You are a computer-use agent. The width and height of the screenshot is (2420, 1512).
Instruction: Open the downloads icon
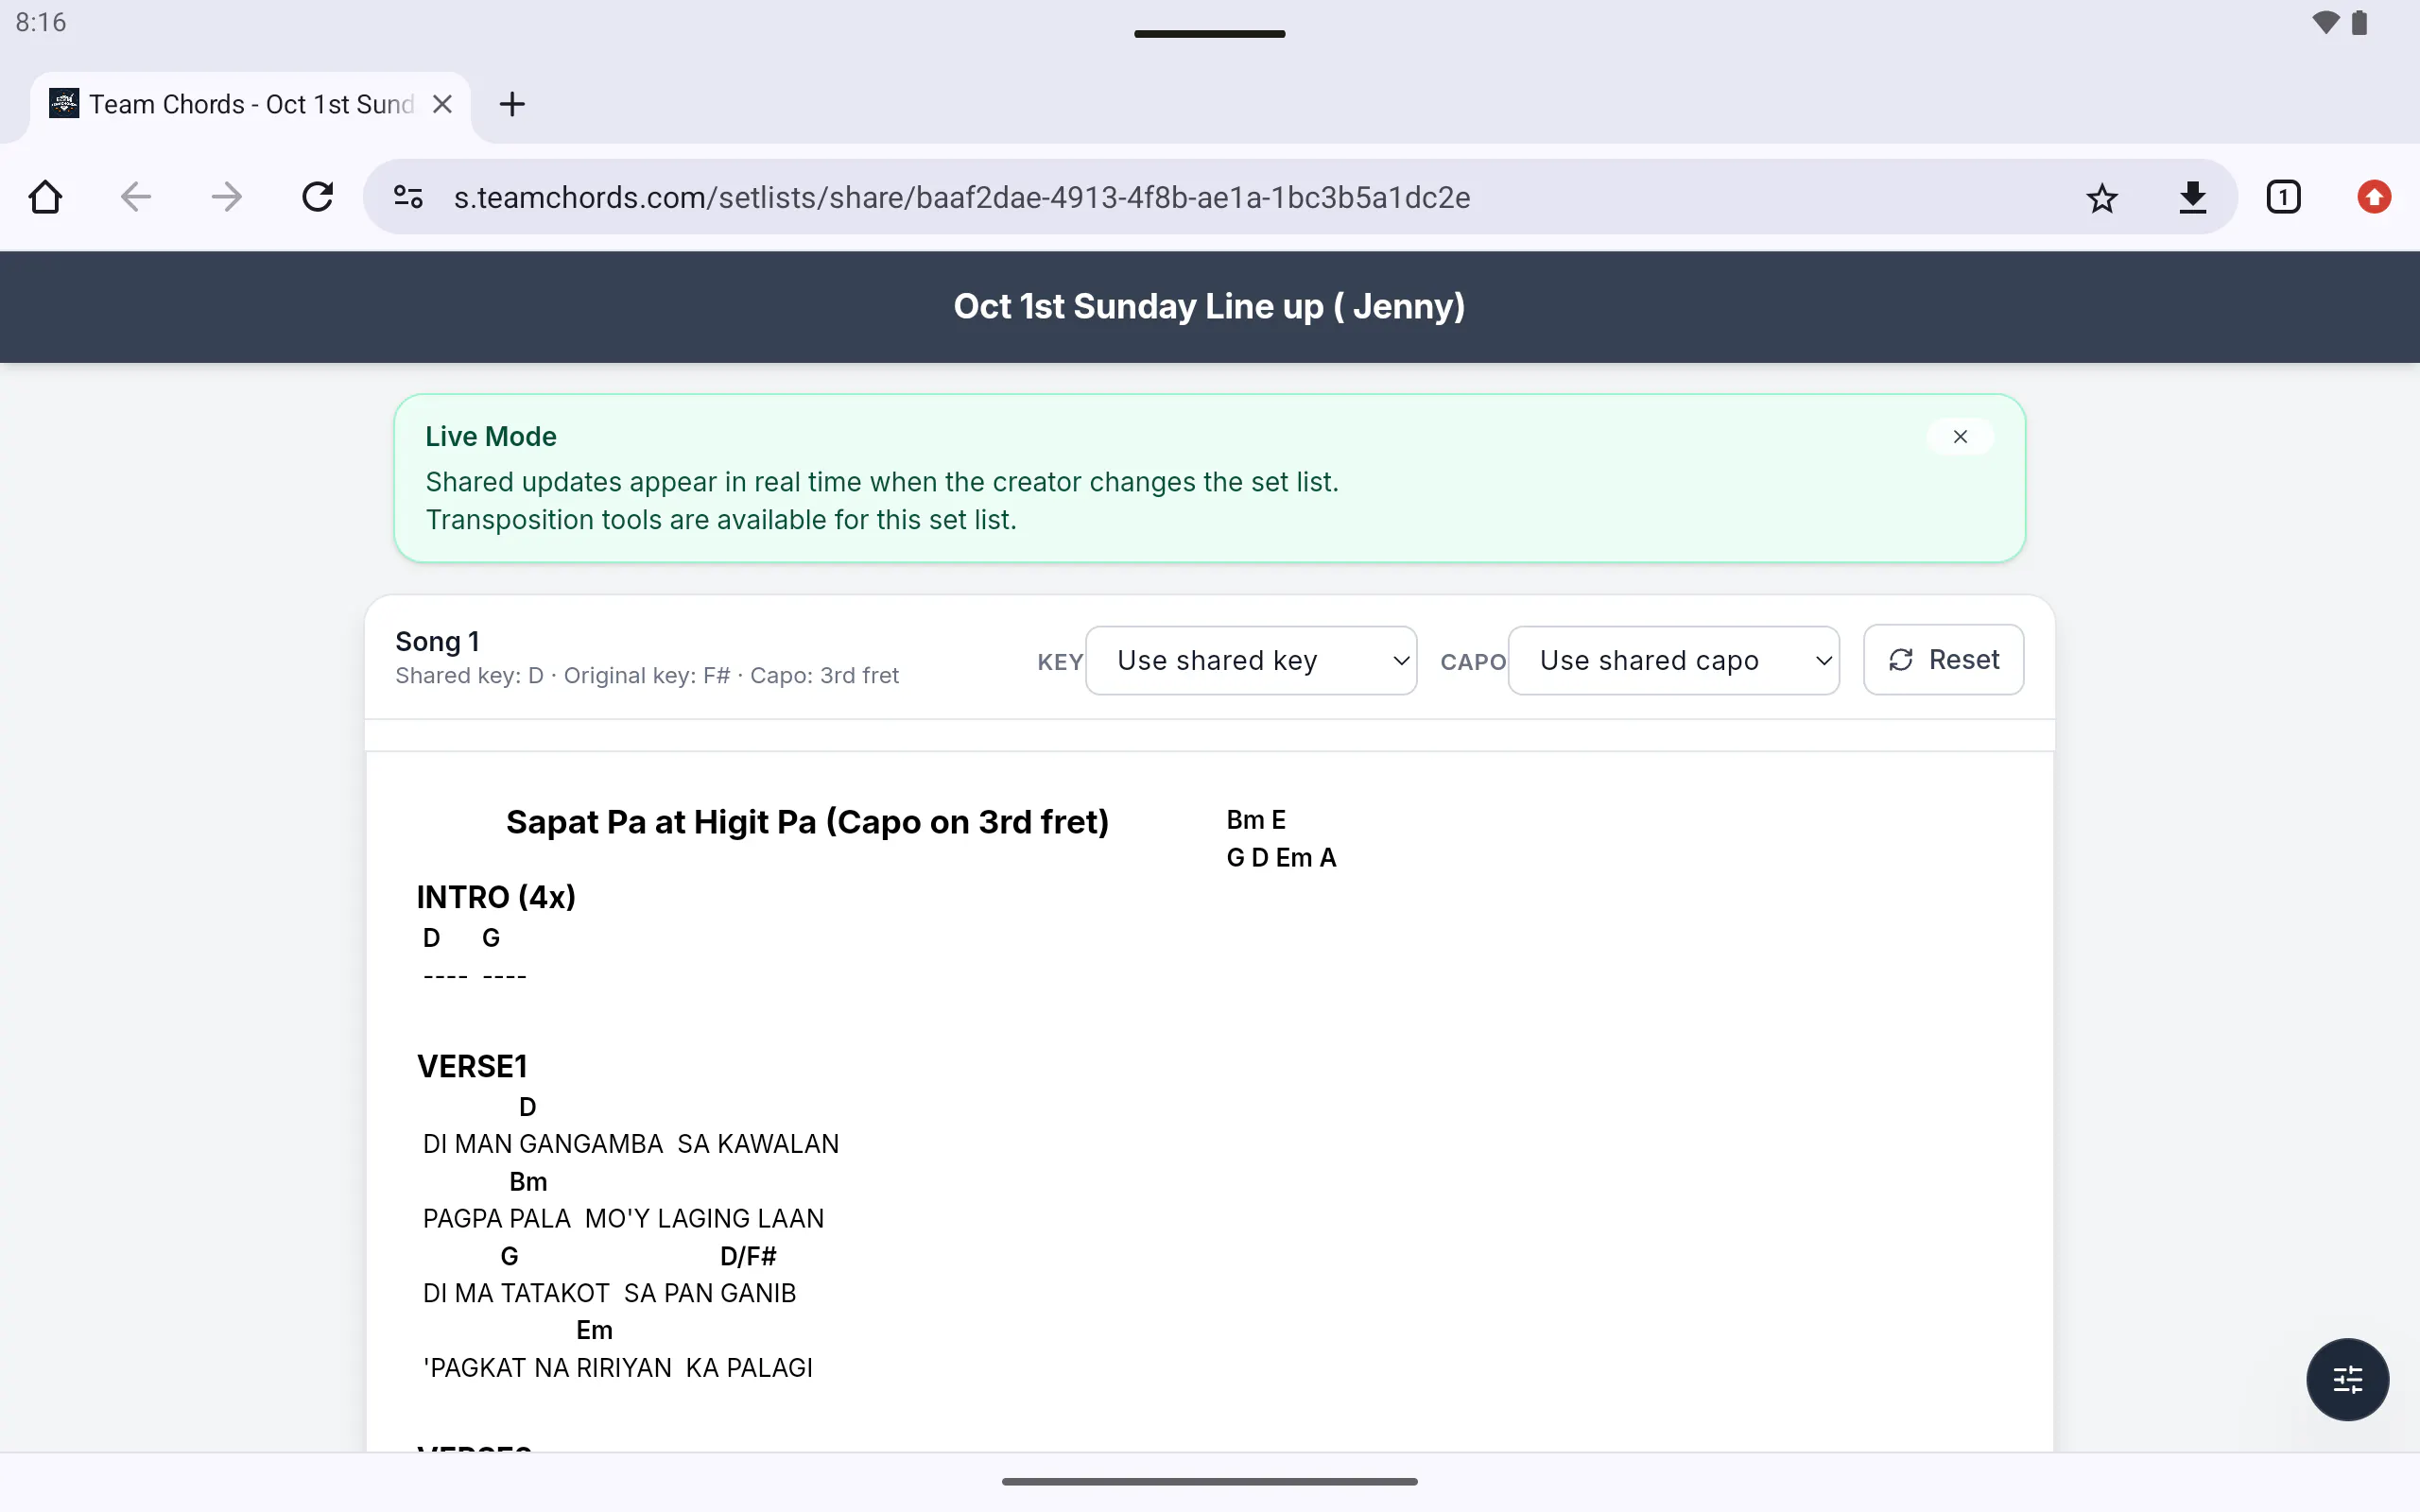pos(2193,197)
